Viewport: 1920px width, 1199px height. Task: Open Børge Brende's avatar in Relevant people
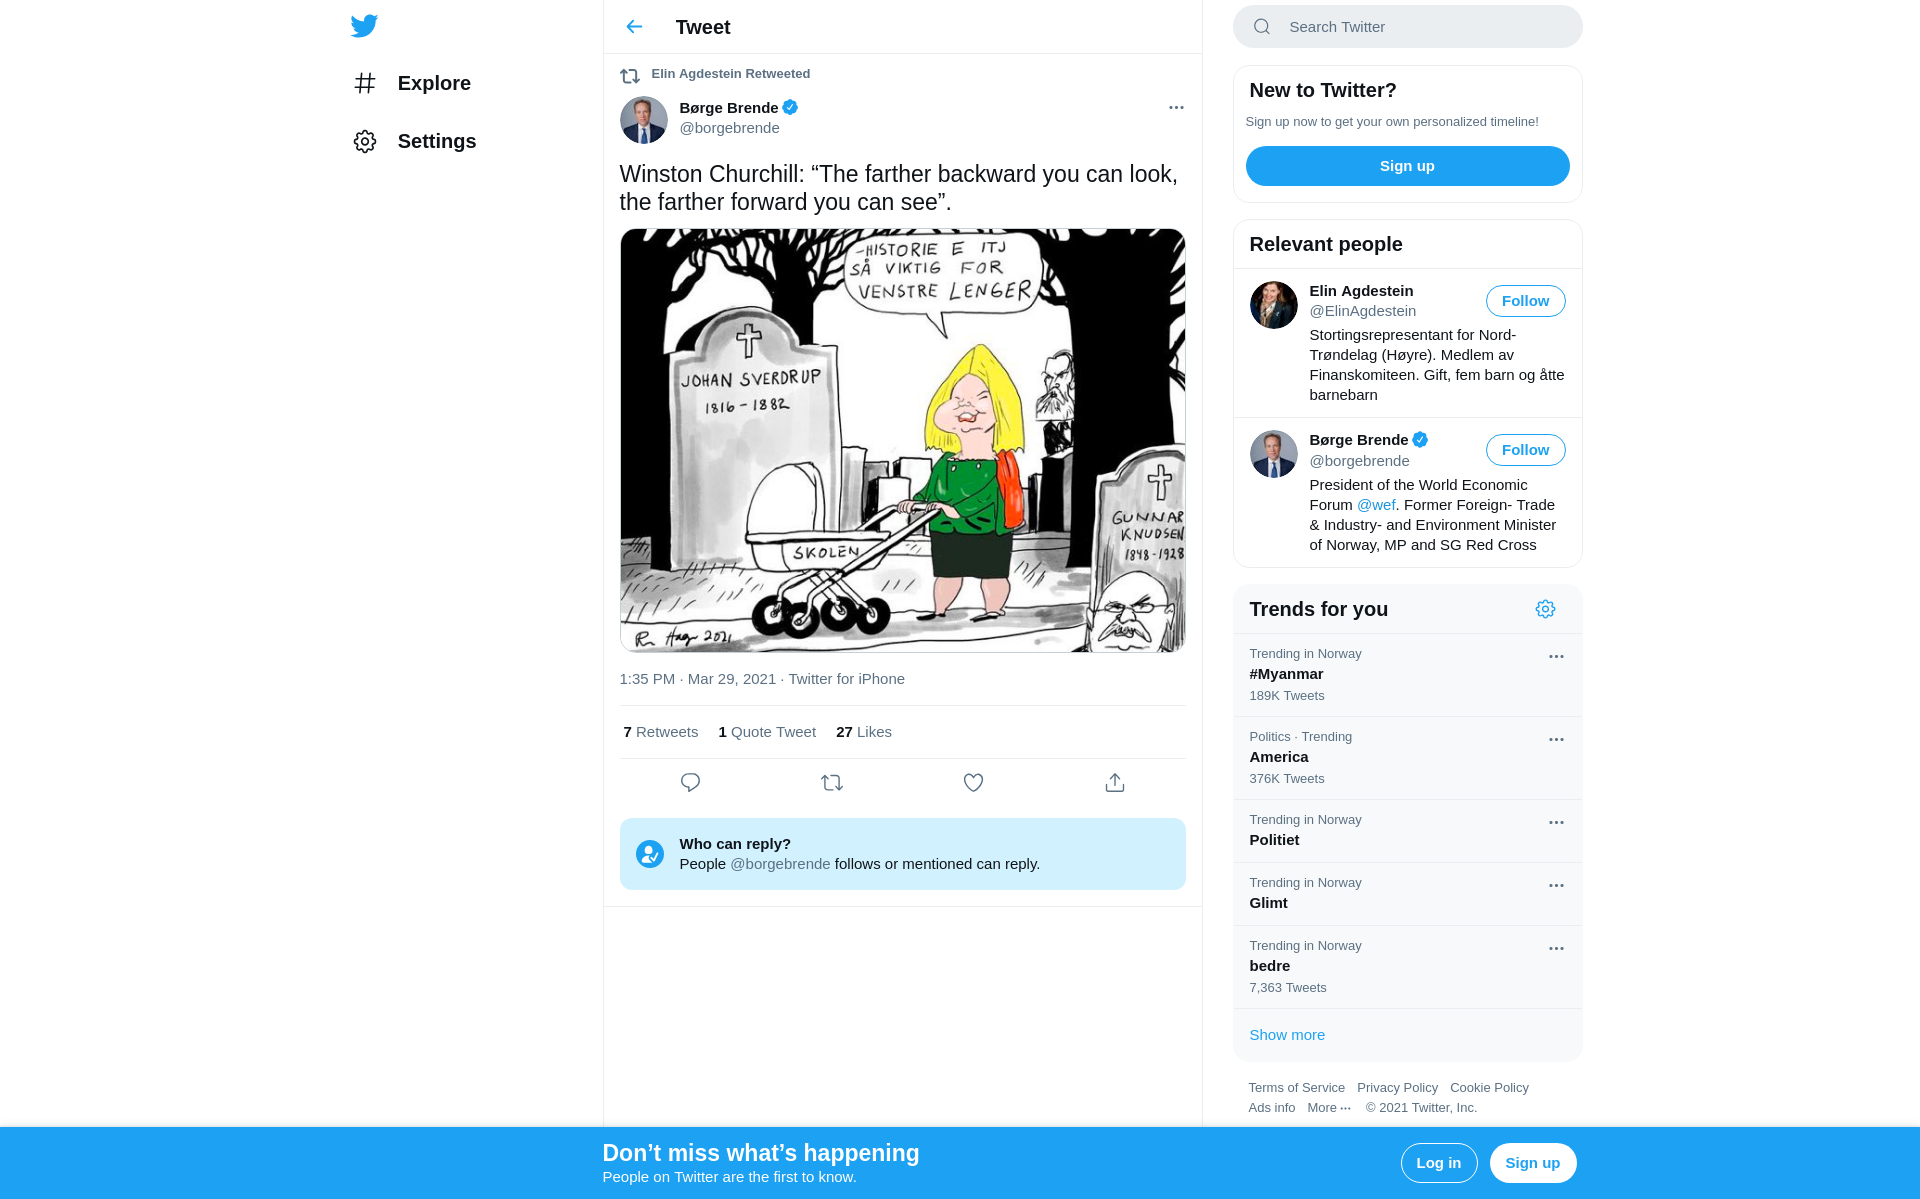pyautogui.click(x=1274, y=454)
